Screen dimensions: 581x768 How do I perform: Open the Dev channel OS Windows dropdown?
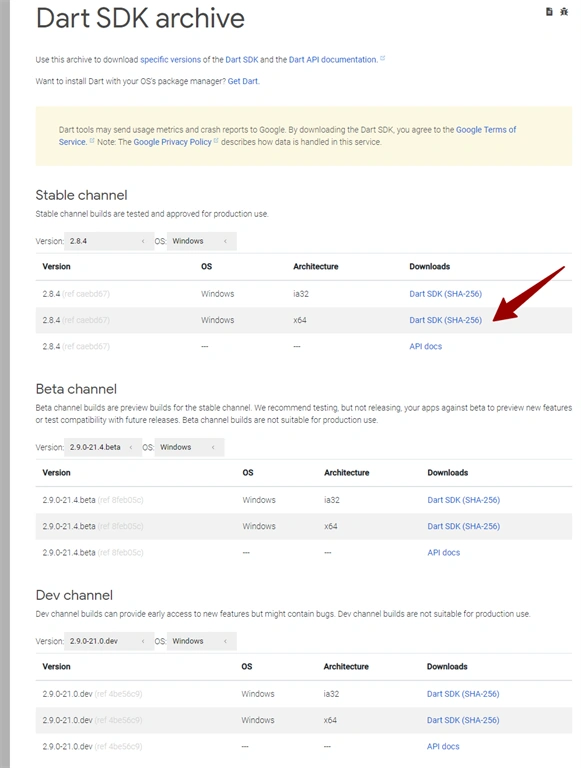pos(201,641)
